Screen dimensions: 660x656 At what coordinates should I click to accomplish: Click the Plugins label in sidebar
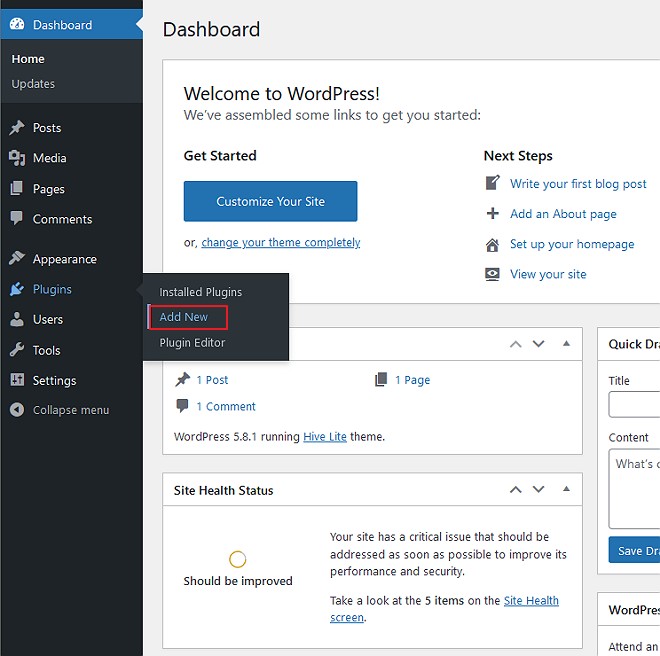click(52, 290)
